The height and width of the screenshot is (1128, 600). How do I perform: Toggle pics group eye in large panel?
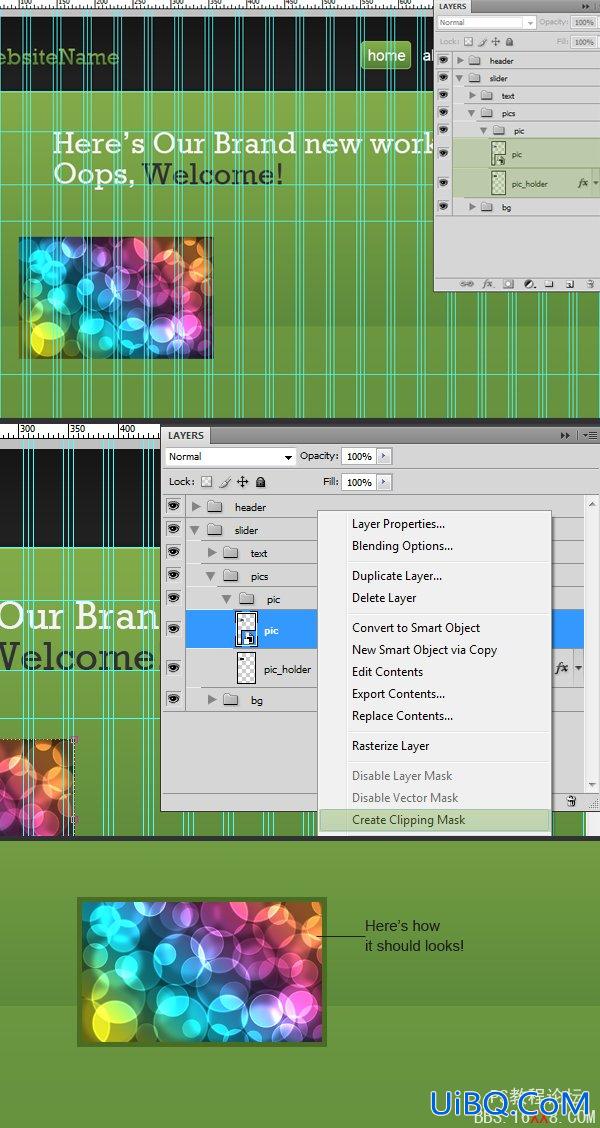[173, 575]
